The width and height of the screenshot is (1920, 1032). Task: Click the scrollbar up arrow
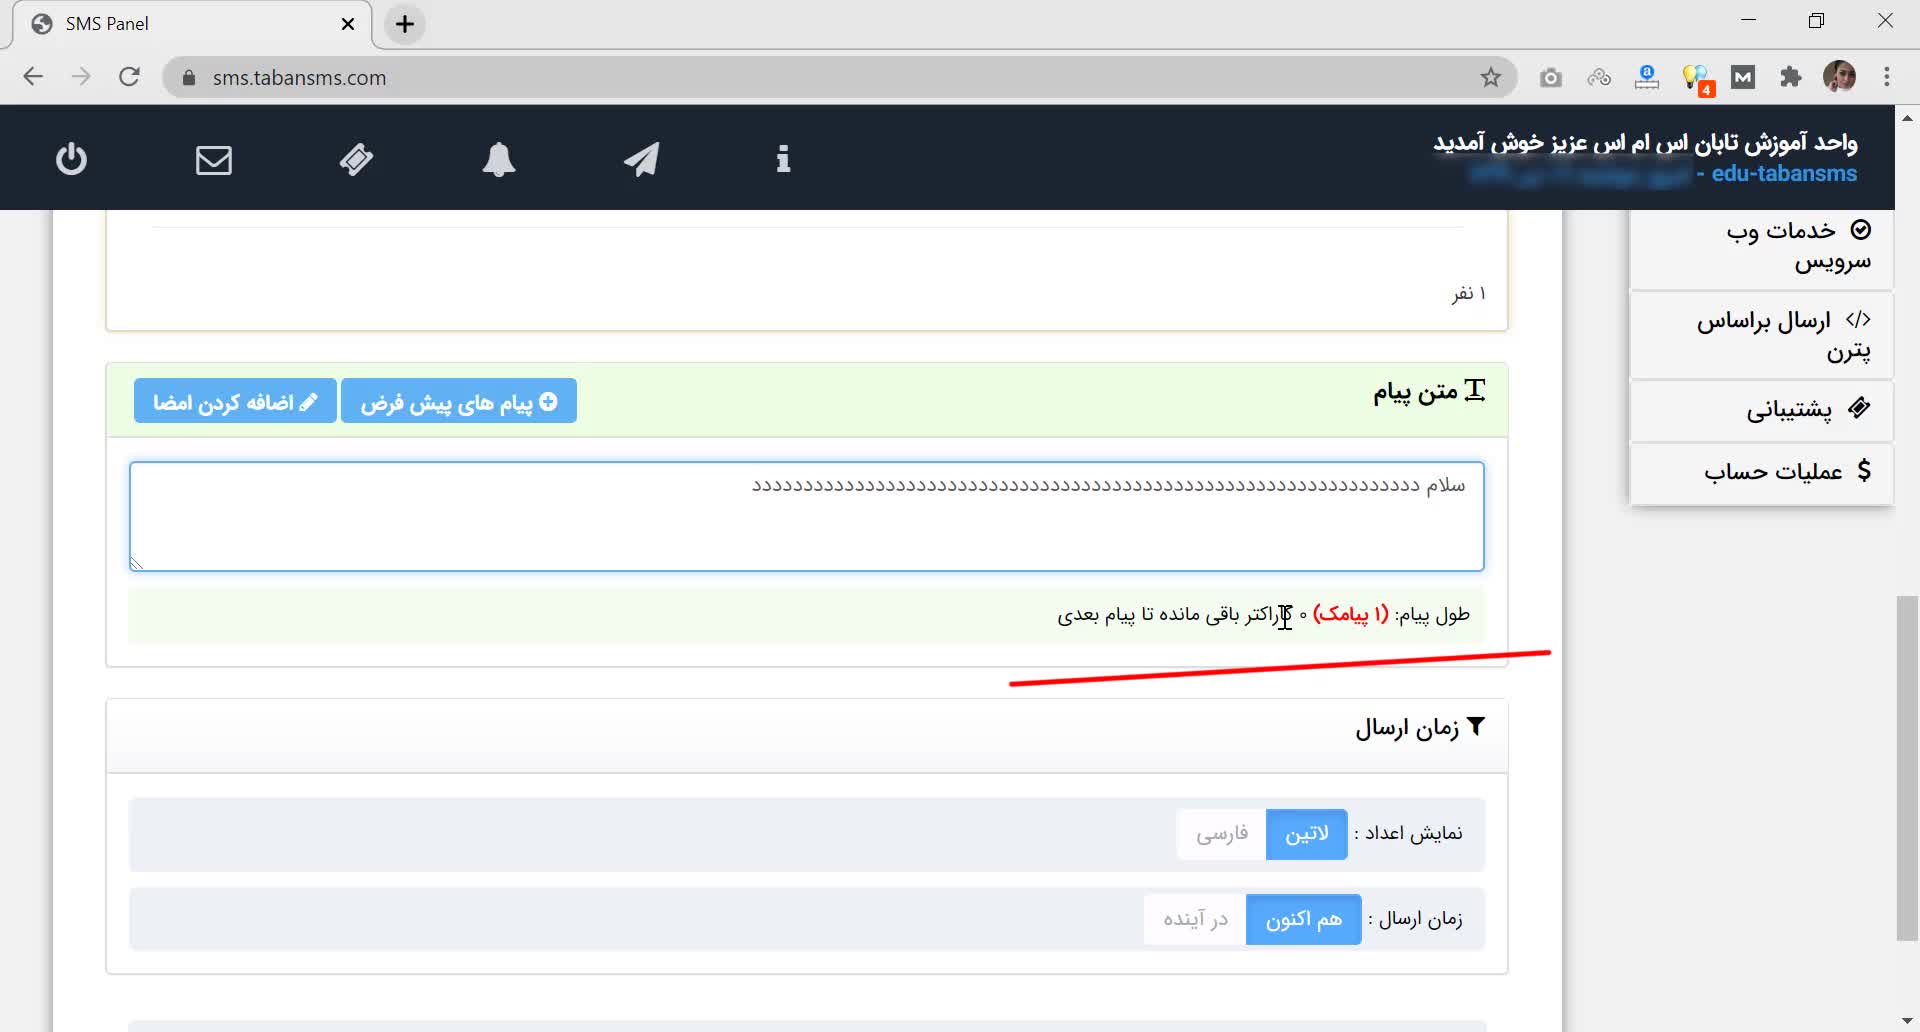1907,116
